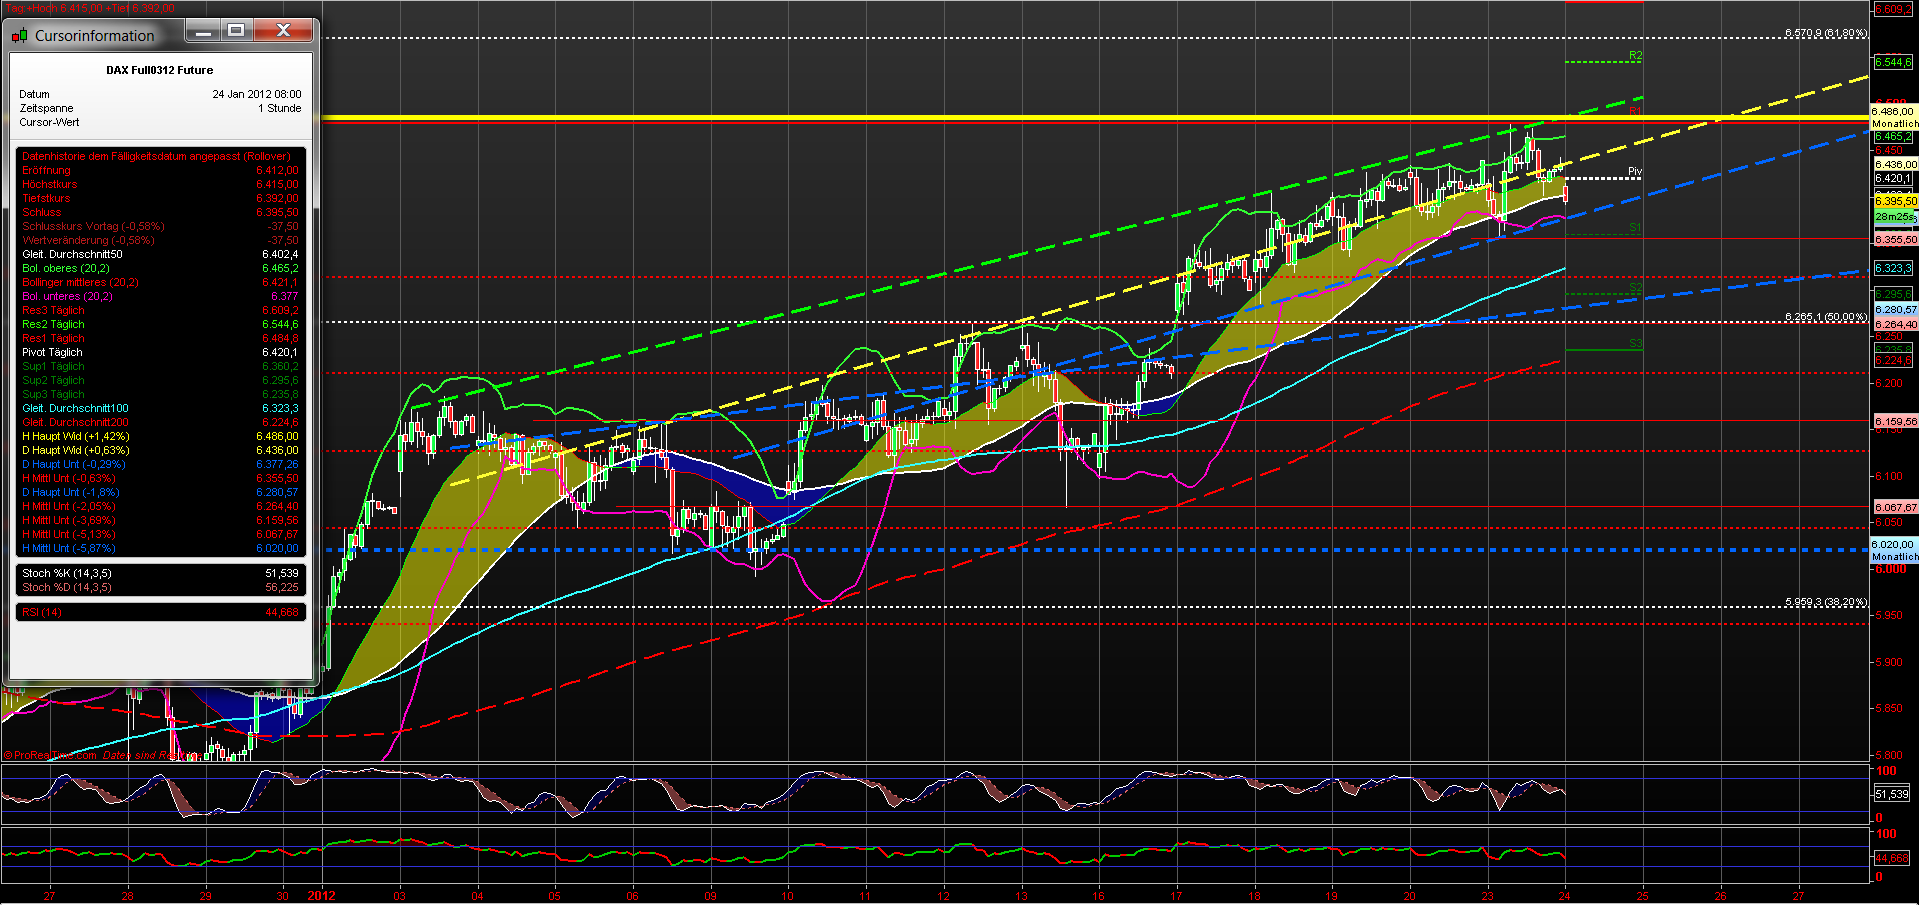
Task: Click the Piv pivot label near the price scale
Action: 1634,172
